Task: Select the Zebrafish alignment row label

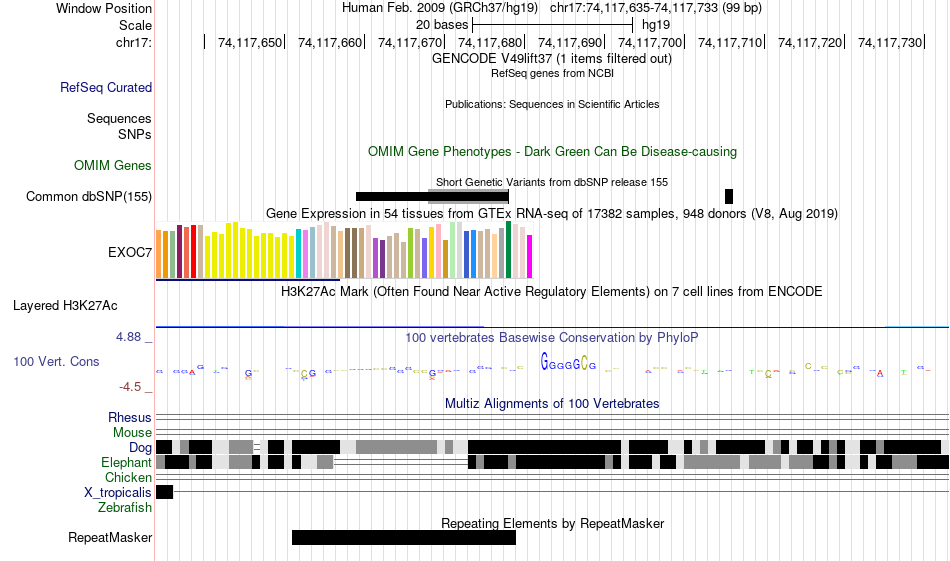Action: point(125,507)
